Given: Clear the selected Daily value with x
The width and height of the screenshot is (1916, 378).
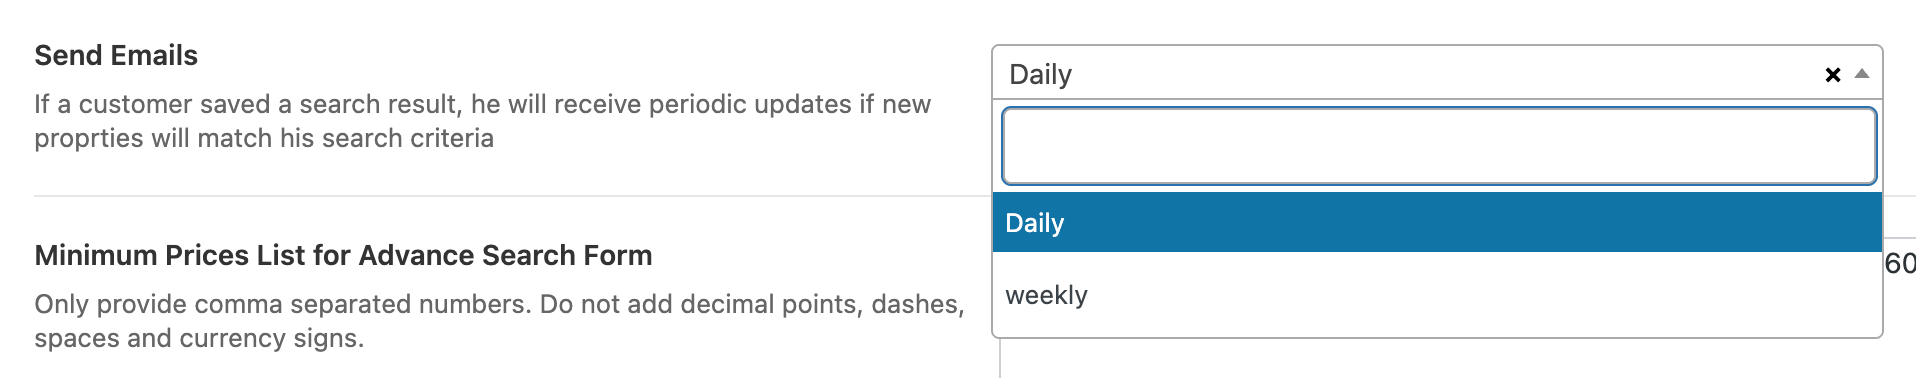Looking at the screenshot, I should pyautogui.click(x=1832, y=75).
